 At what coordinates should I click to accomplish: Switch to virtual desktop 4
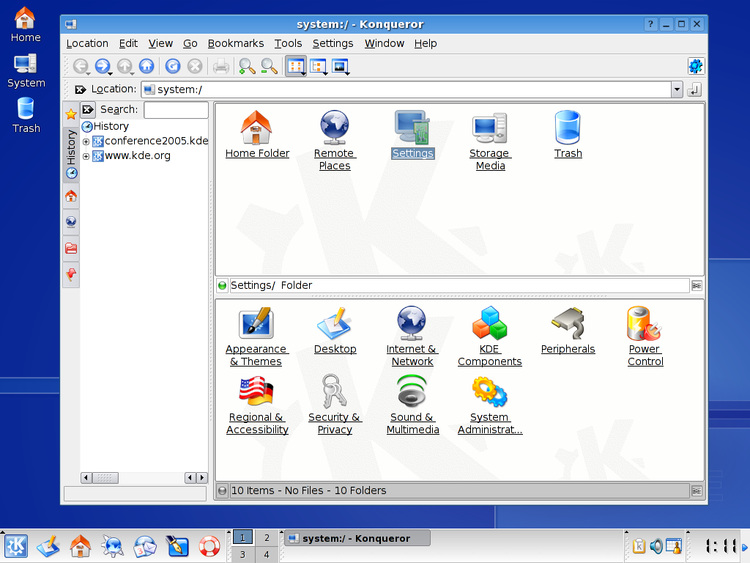(x=266, y=554)
